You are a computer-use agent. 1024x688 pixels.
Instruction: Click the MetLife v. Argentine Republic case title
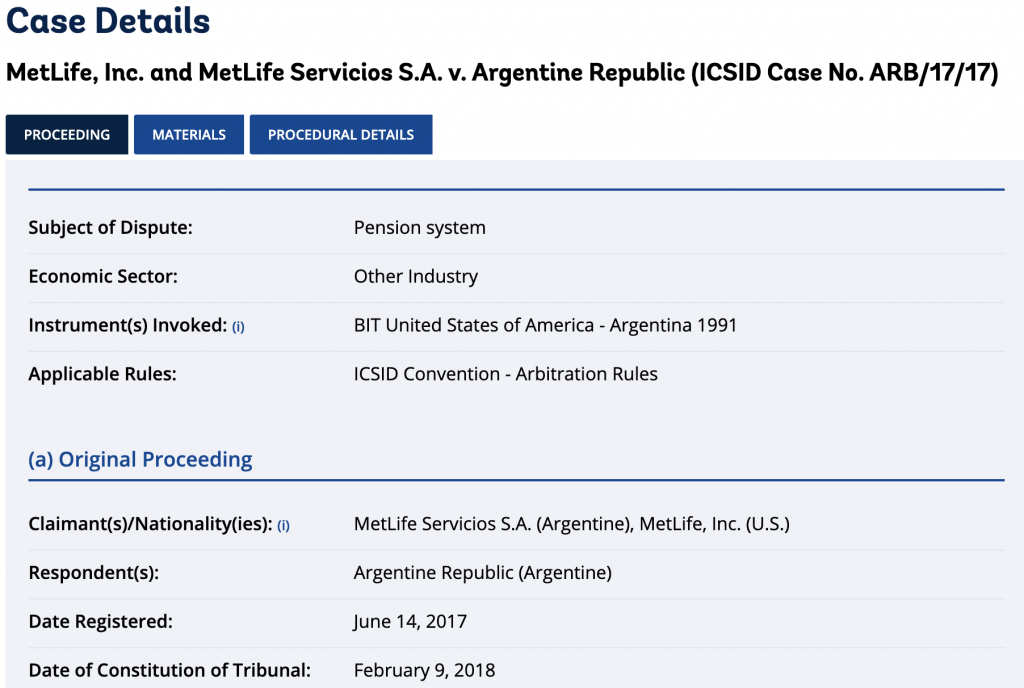(x=502, y=72)
